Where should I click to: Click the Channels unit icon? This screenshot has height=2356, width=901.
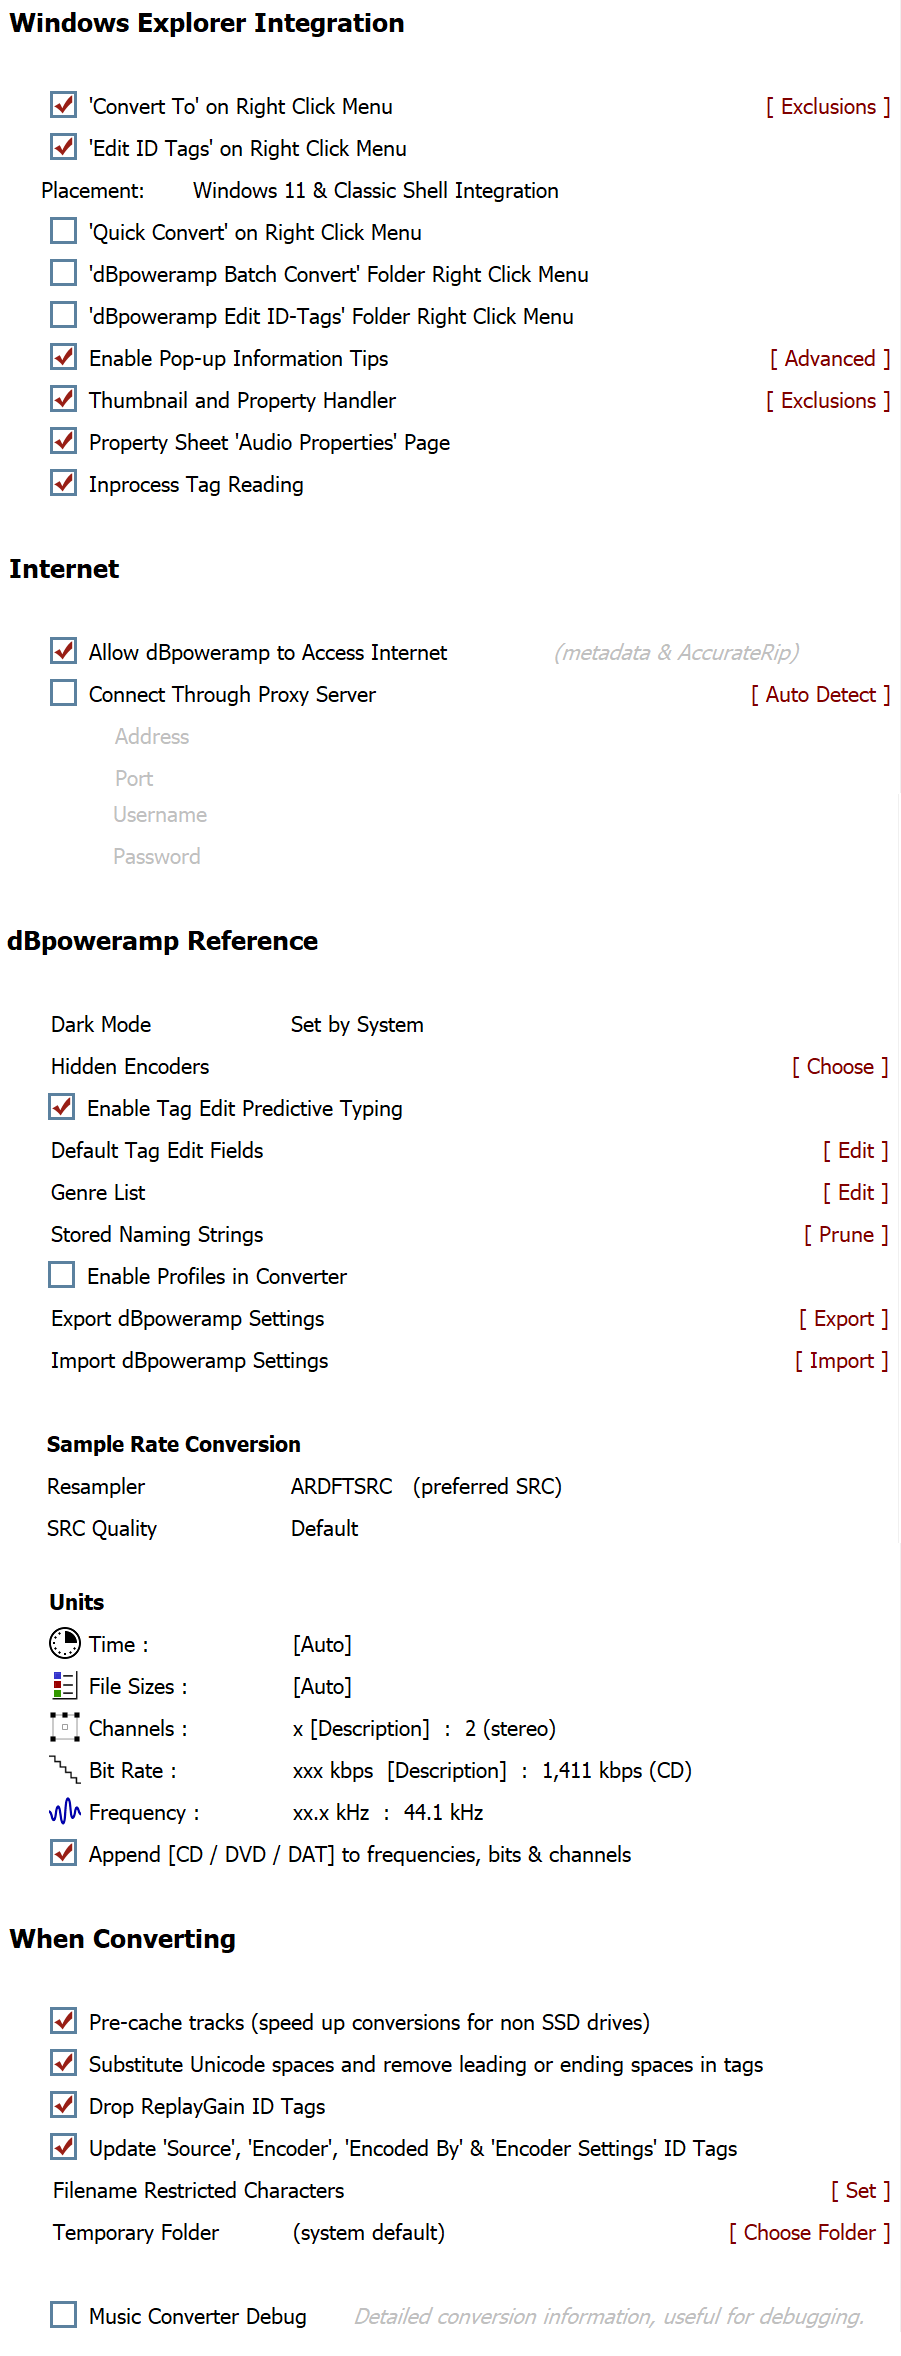(64, 1727)
